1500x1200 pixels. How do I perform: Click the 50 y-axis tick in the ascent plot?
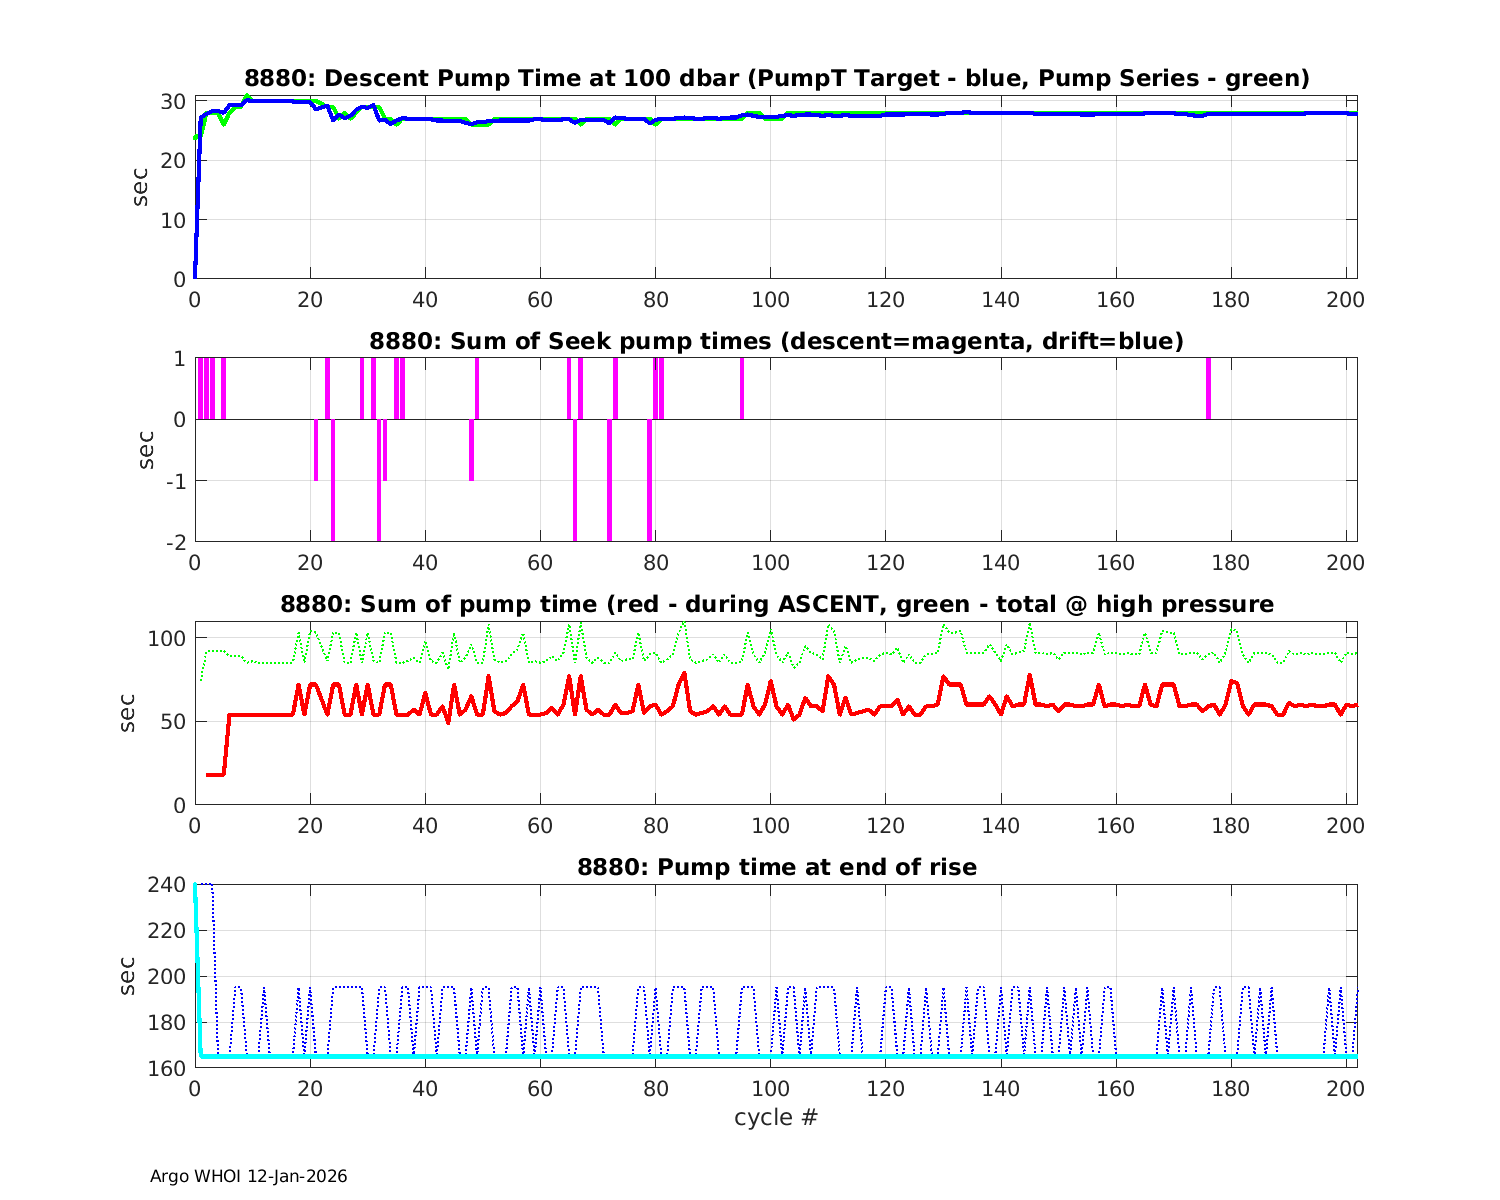[x=174, y=722]
